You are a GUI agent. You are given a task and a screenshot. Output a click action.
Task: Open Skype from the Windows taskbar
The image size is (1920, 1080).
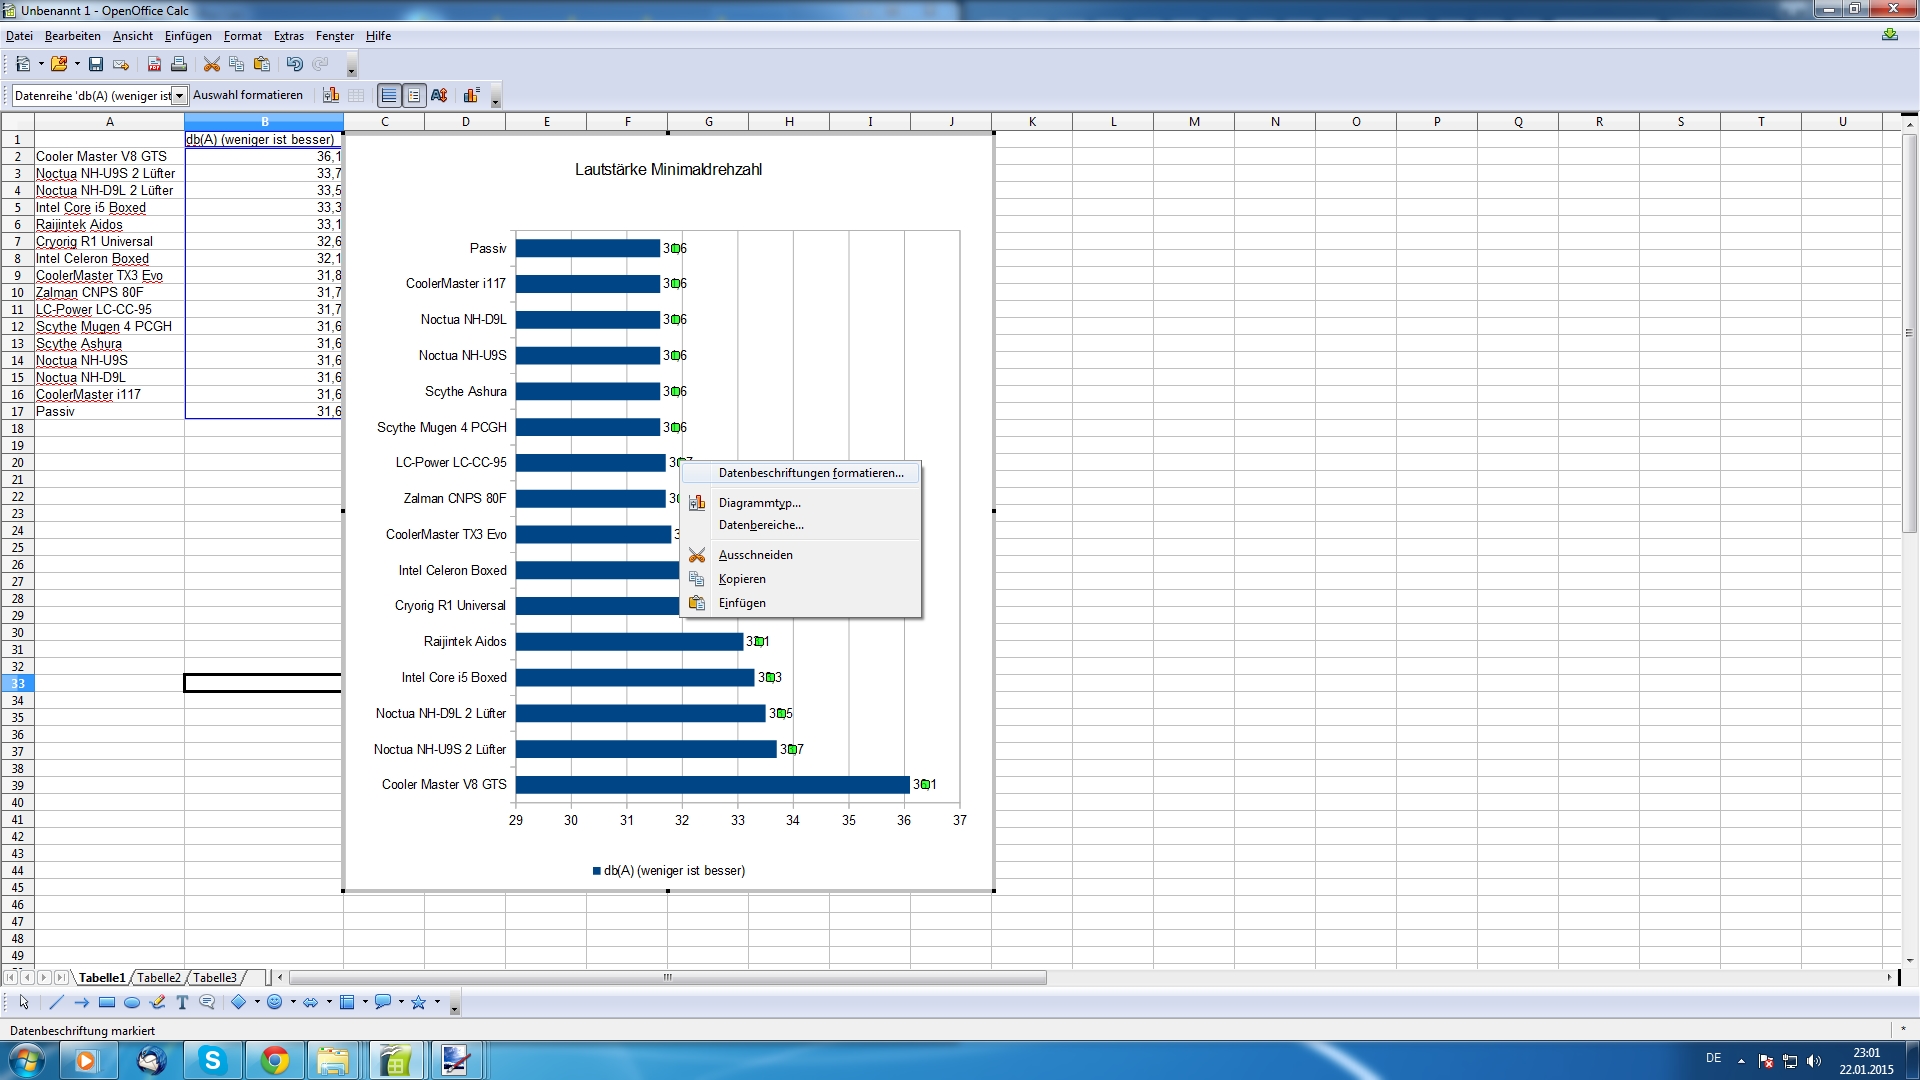212,1060
